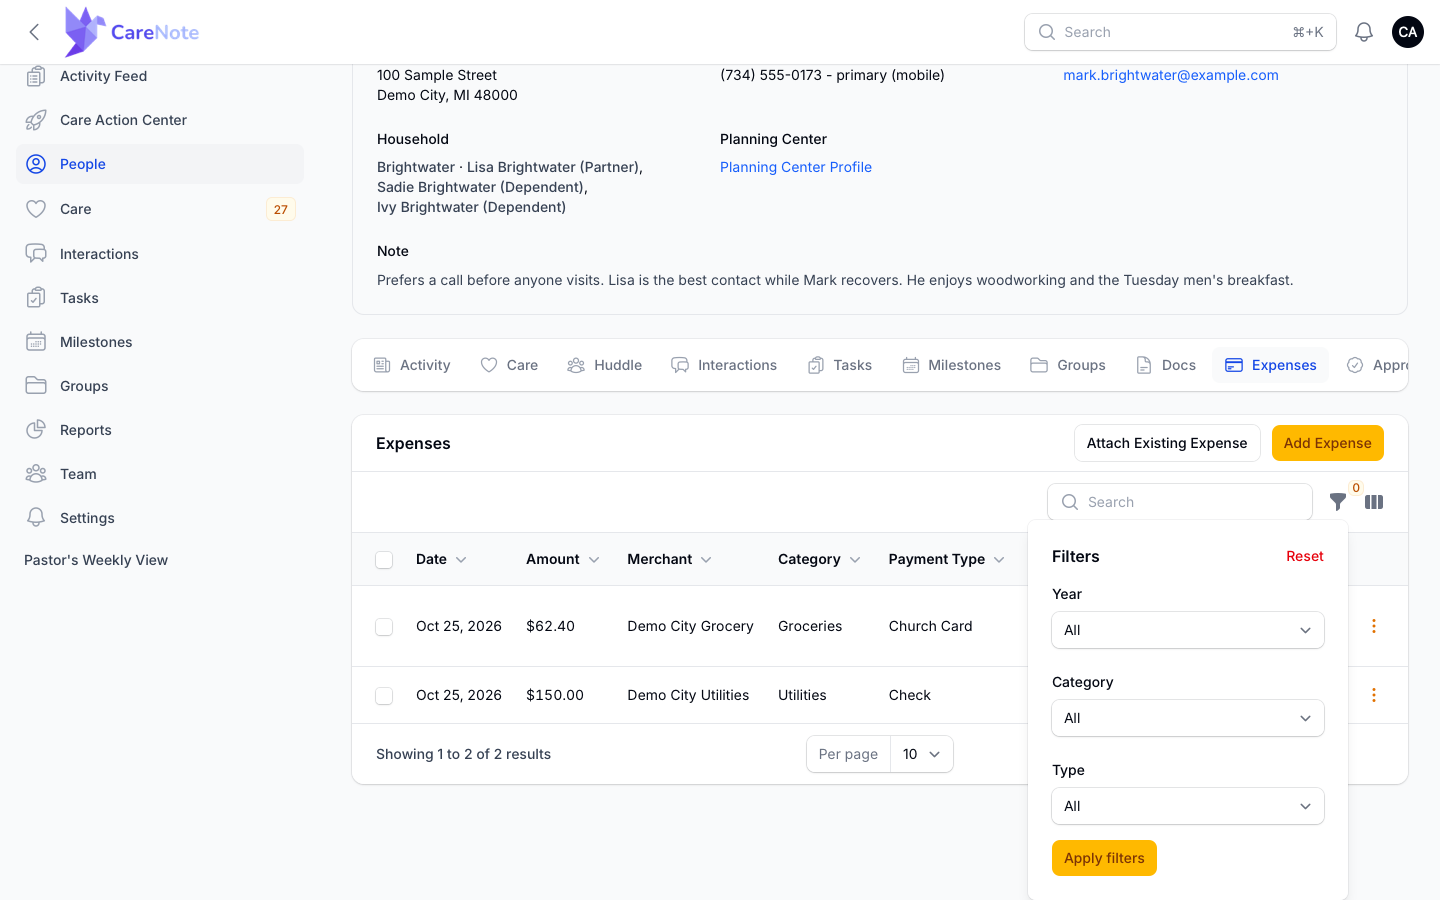Image resolution: width=1440 pixels, height=900 pixels.
Task: Click Attach Existing Expense button
Action: [x=1167, y=443]
